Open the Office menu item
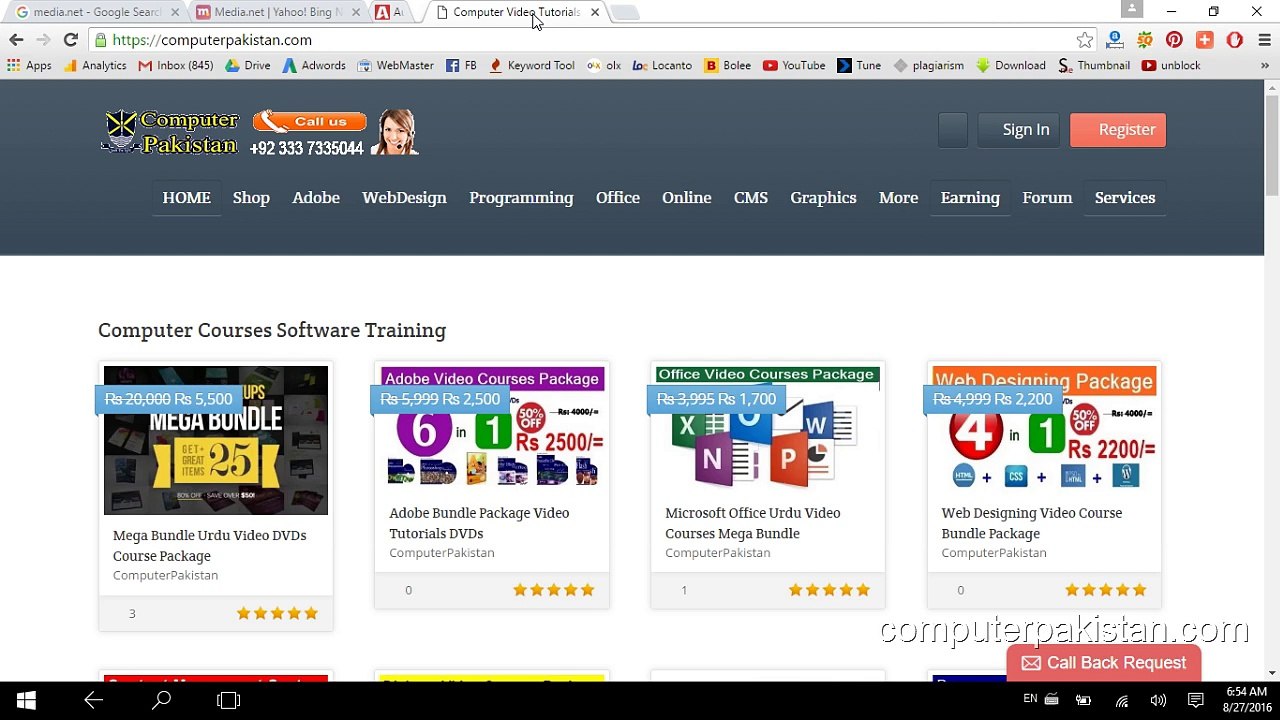 (x=618, y=197)
